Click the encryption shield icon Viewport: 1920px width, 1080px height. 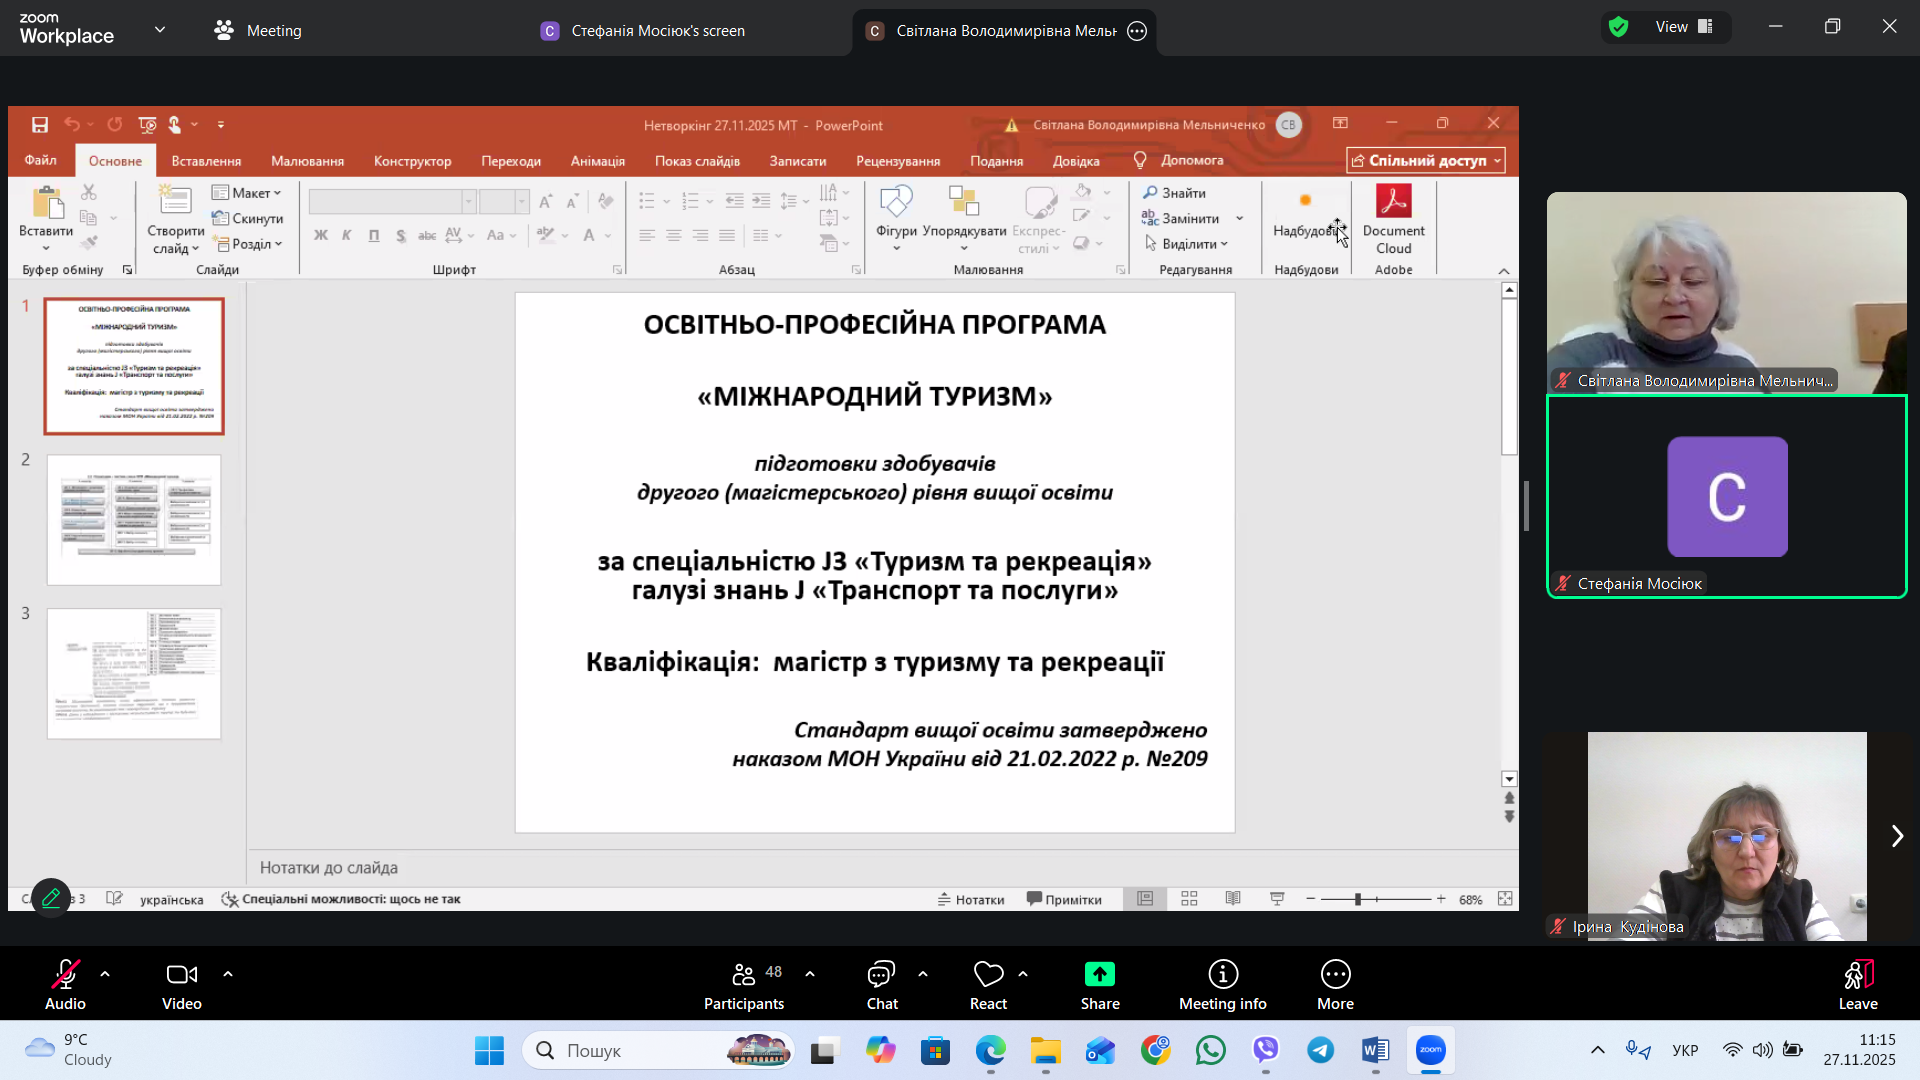[x=1619, y=27]
